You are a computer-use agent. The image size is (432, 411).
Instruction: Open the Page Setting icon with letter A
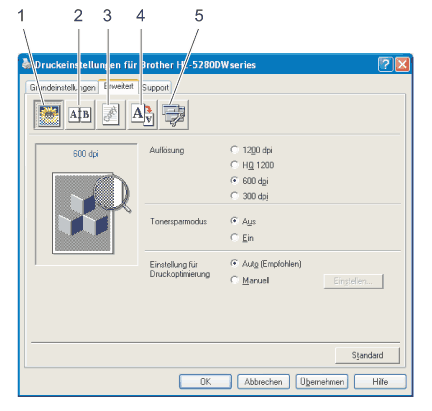[x=142, y=115]
